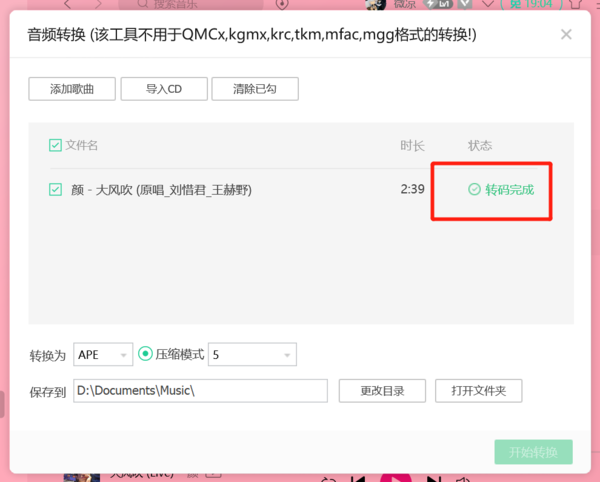600x482 pixels.
Task: Click the song name 颜 - 大风吹 row
Action: (161, 190)
